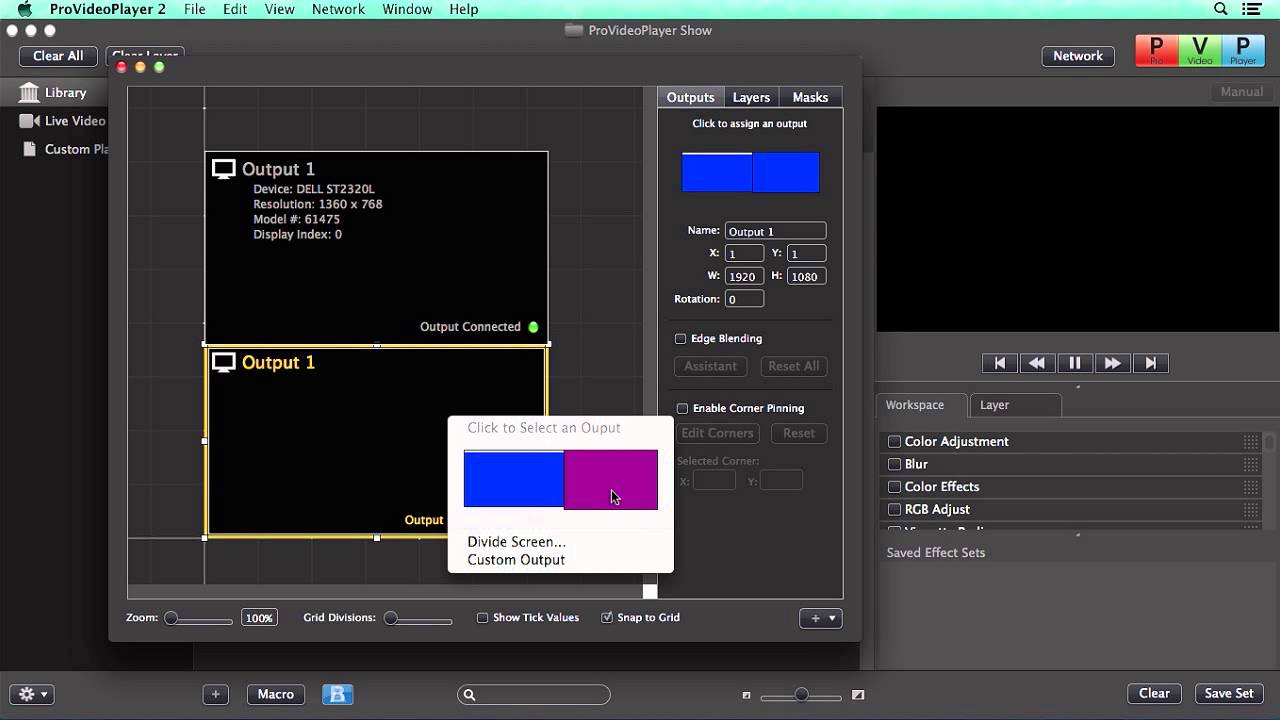Open the Apple menu
1280x720 pixels.
tap(25, 9)
